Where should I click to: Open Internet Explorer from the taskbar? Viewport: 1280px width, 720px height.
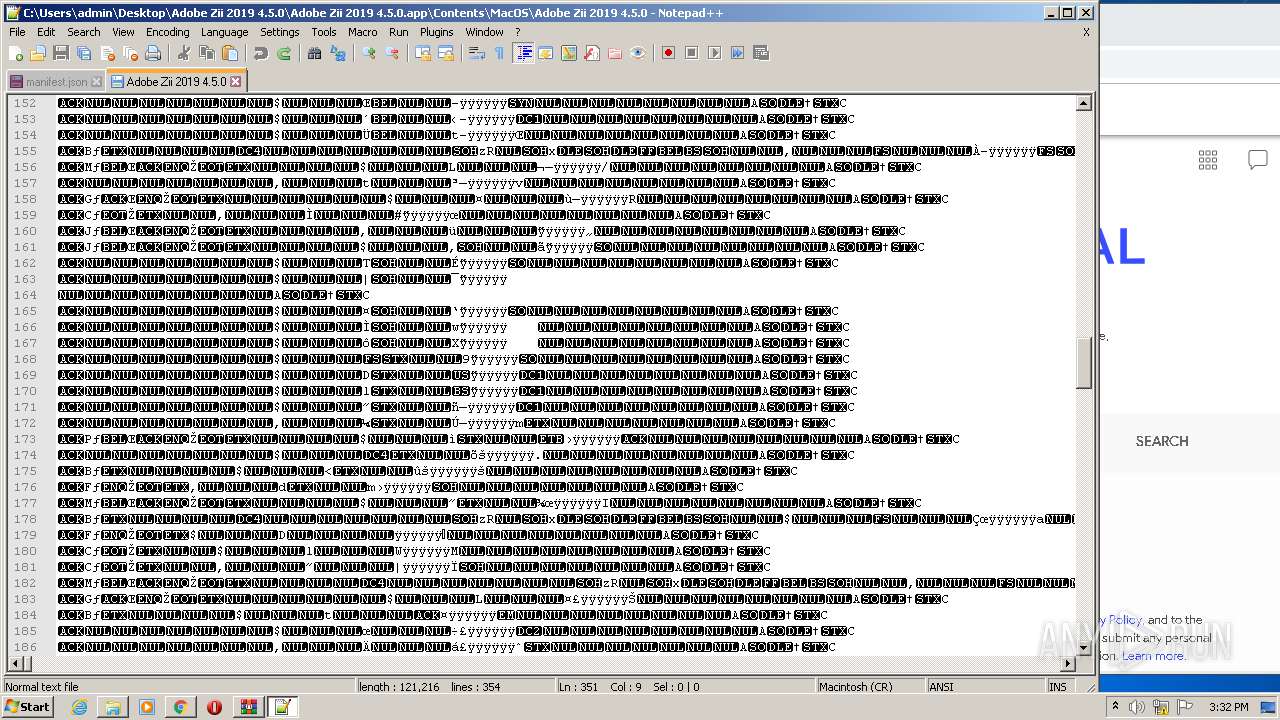point(79,707)
